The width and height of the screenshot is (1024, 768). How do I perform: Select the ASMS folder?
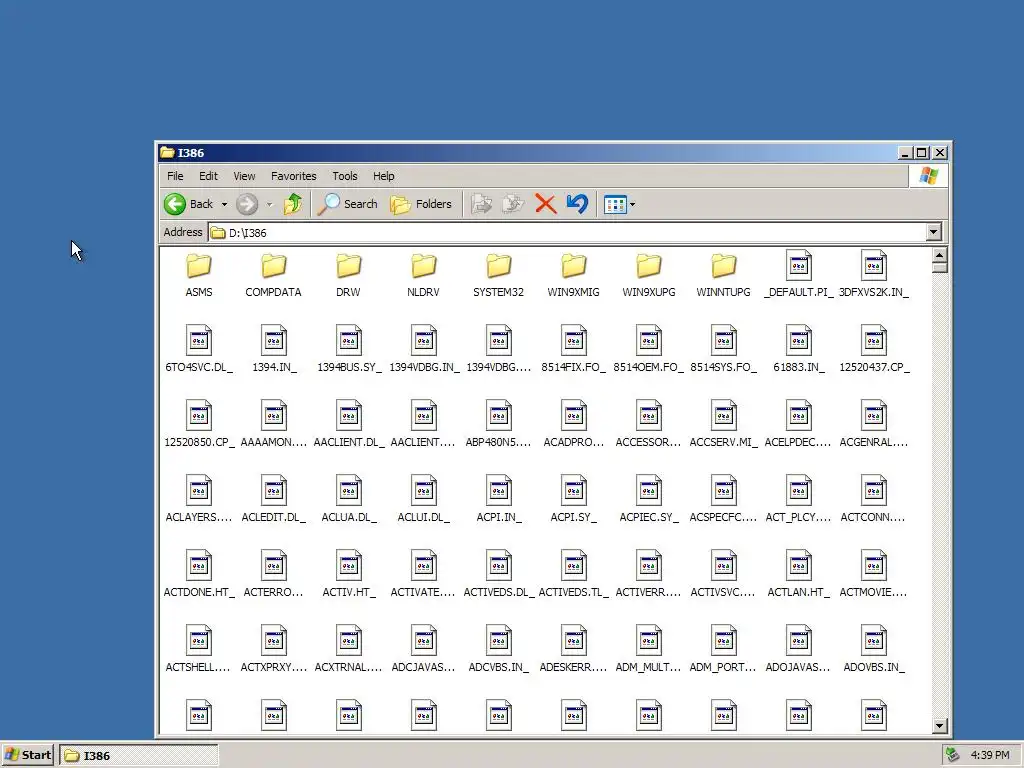[x=199, y=275]
